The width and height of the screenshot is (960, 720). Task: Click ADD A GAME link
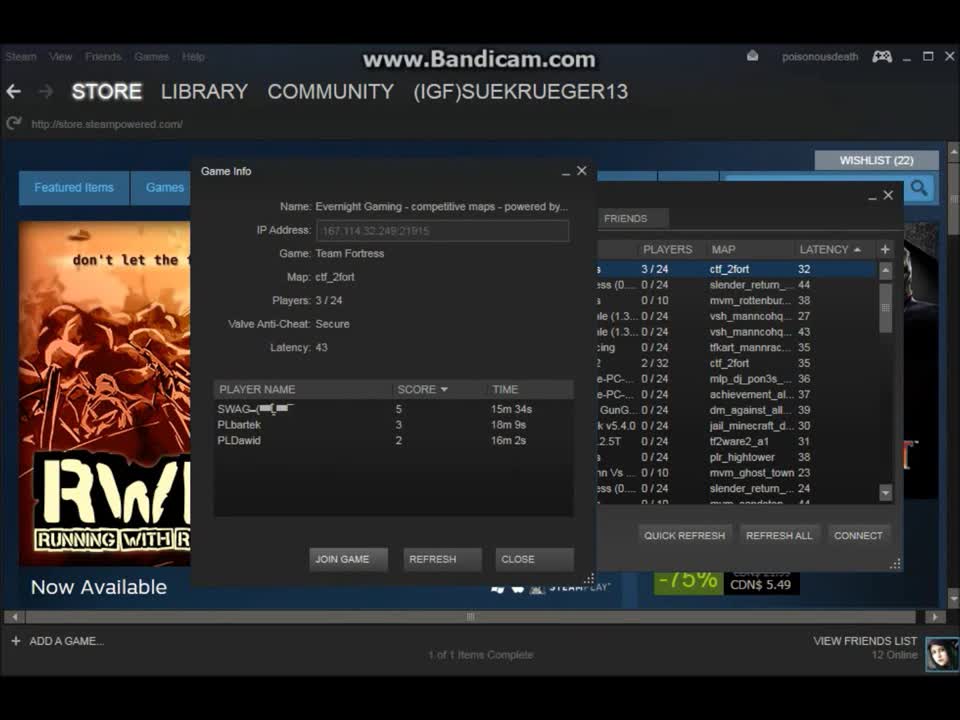pos(67,641)
